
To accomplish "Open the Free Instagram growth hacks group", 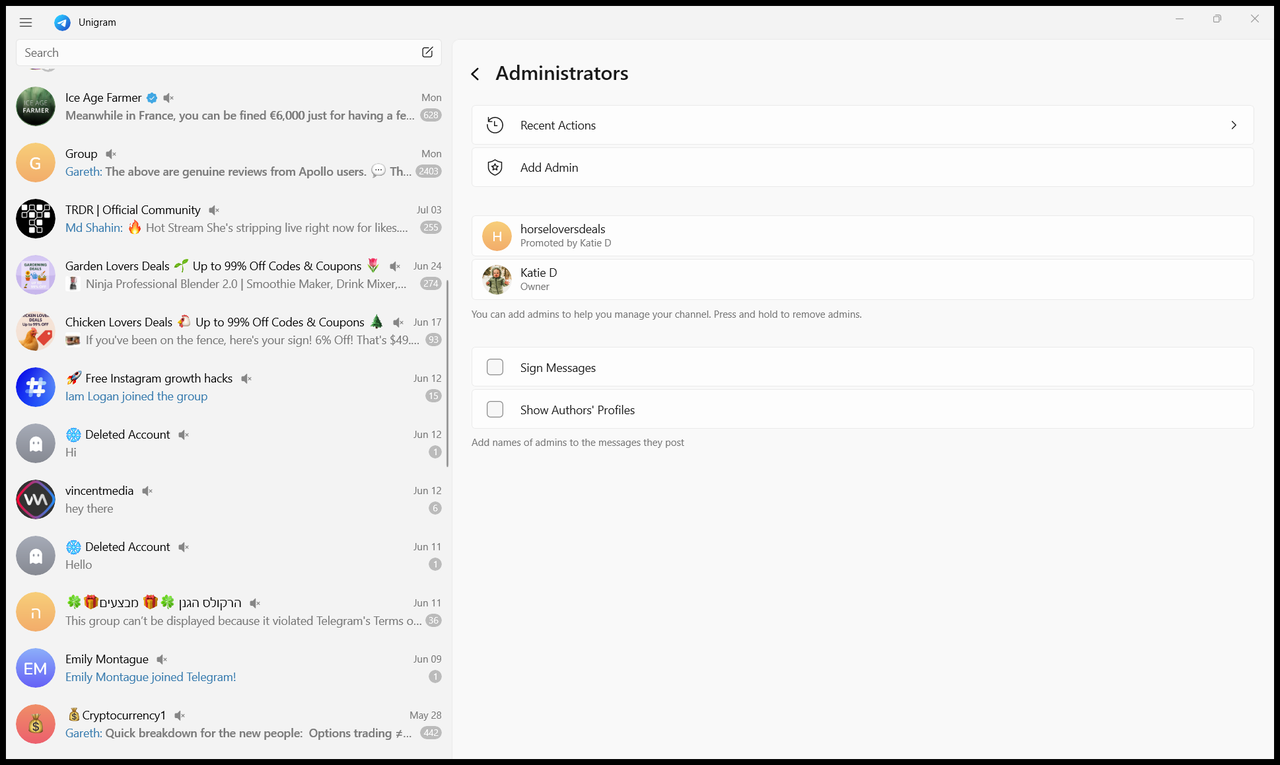I will click(229, 387).
